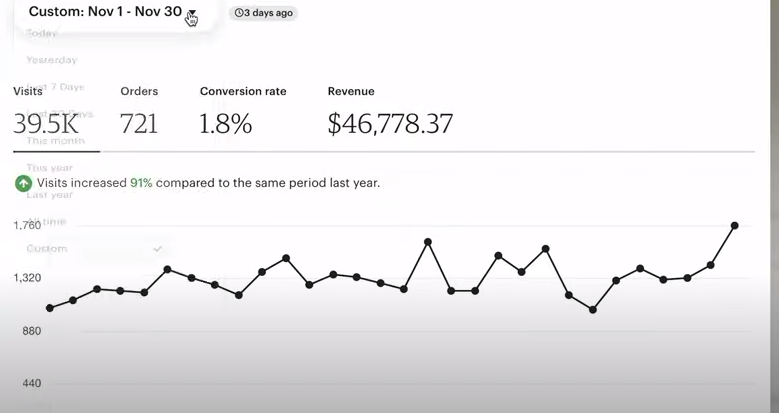Choose the Today option in the date menu

coord(42,33)
